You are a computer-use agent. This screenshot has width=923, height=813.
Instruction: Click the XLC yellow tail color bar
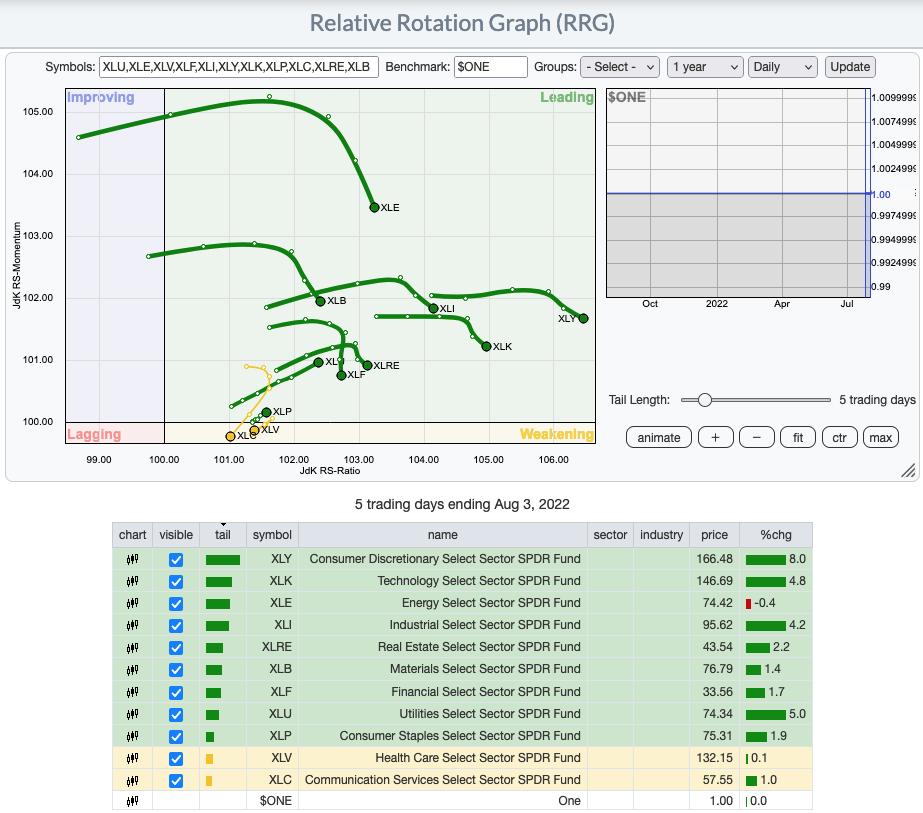click(209, 781)
